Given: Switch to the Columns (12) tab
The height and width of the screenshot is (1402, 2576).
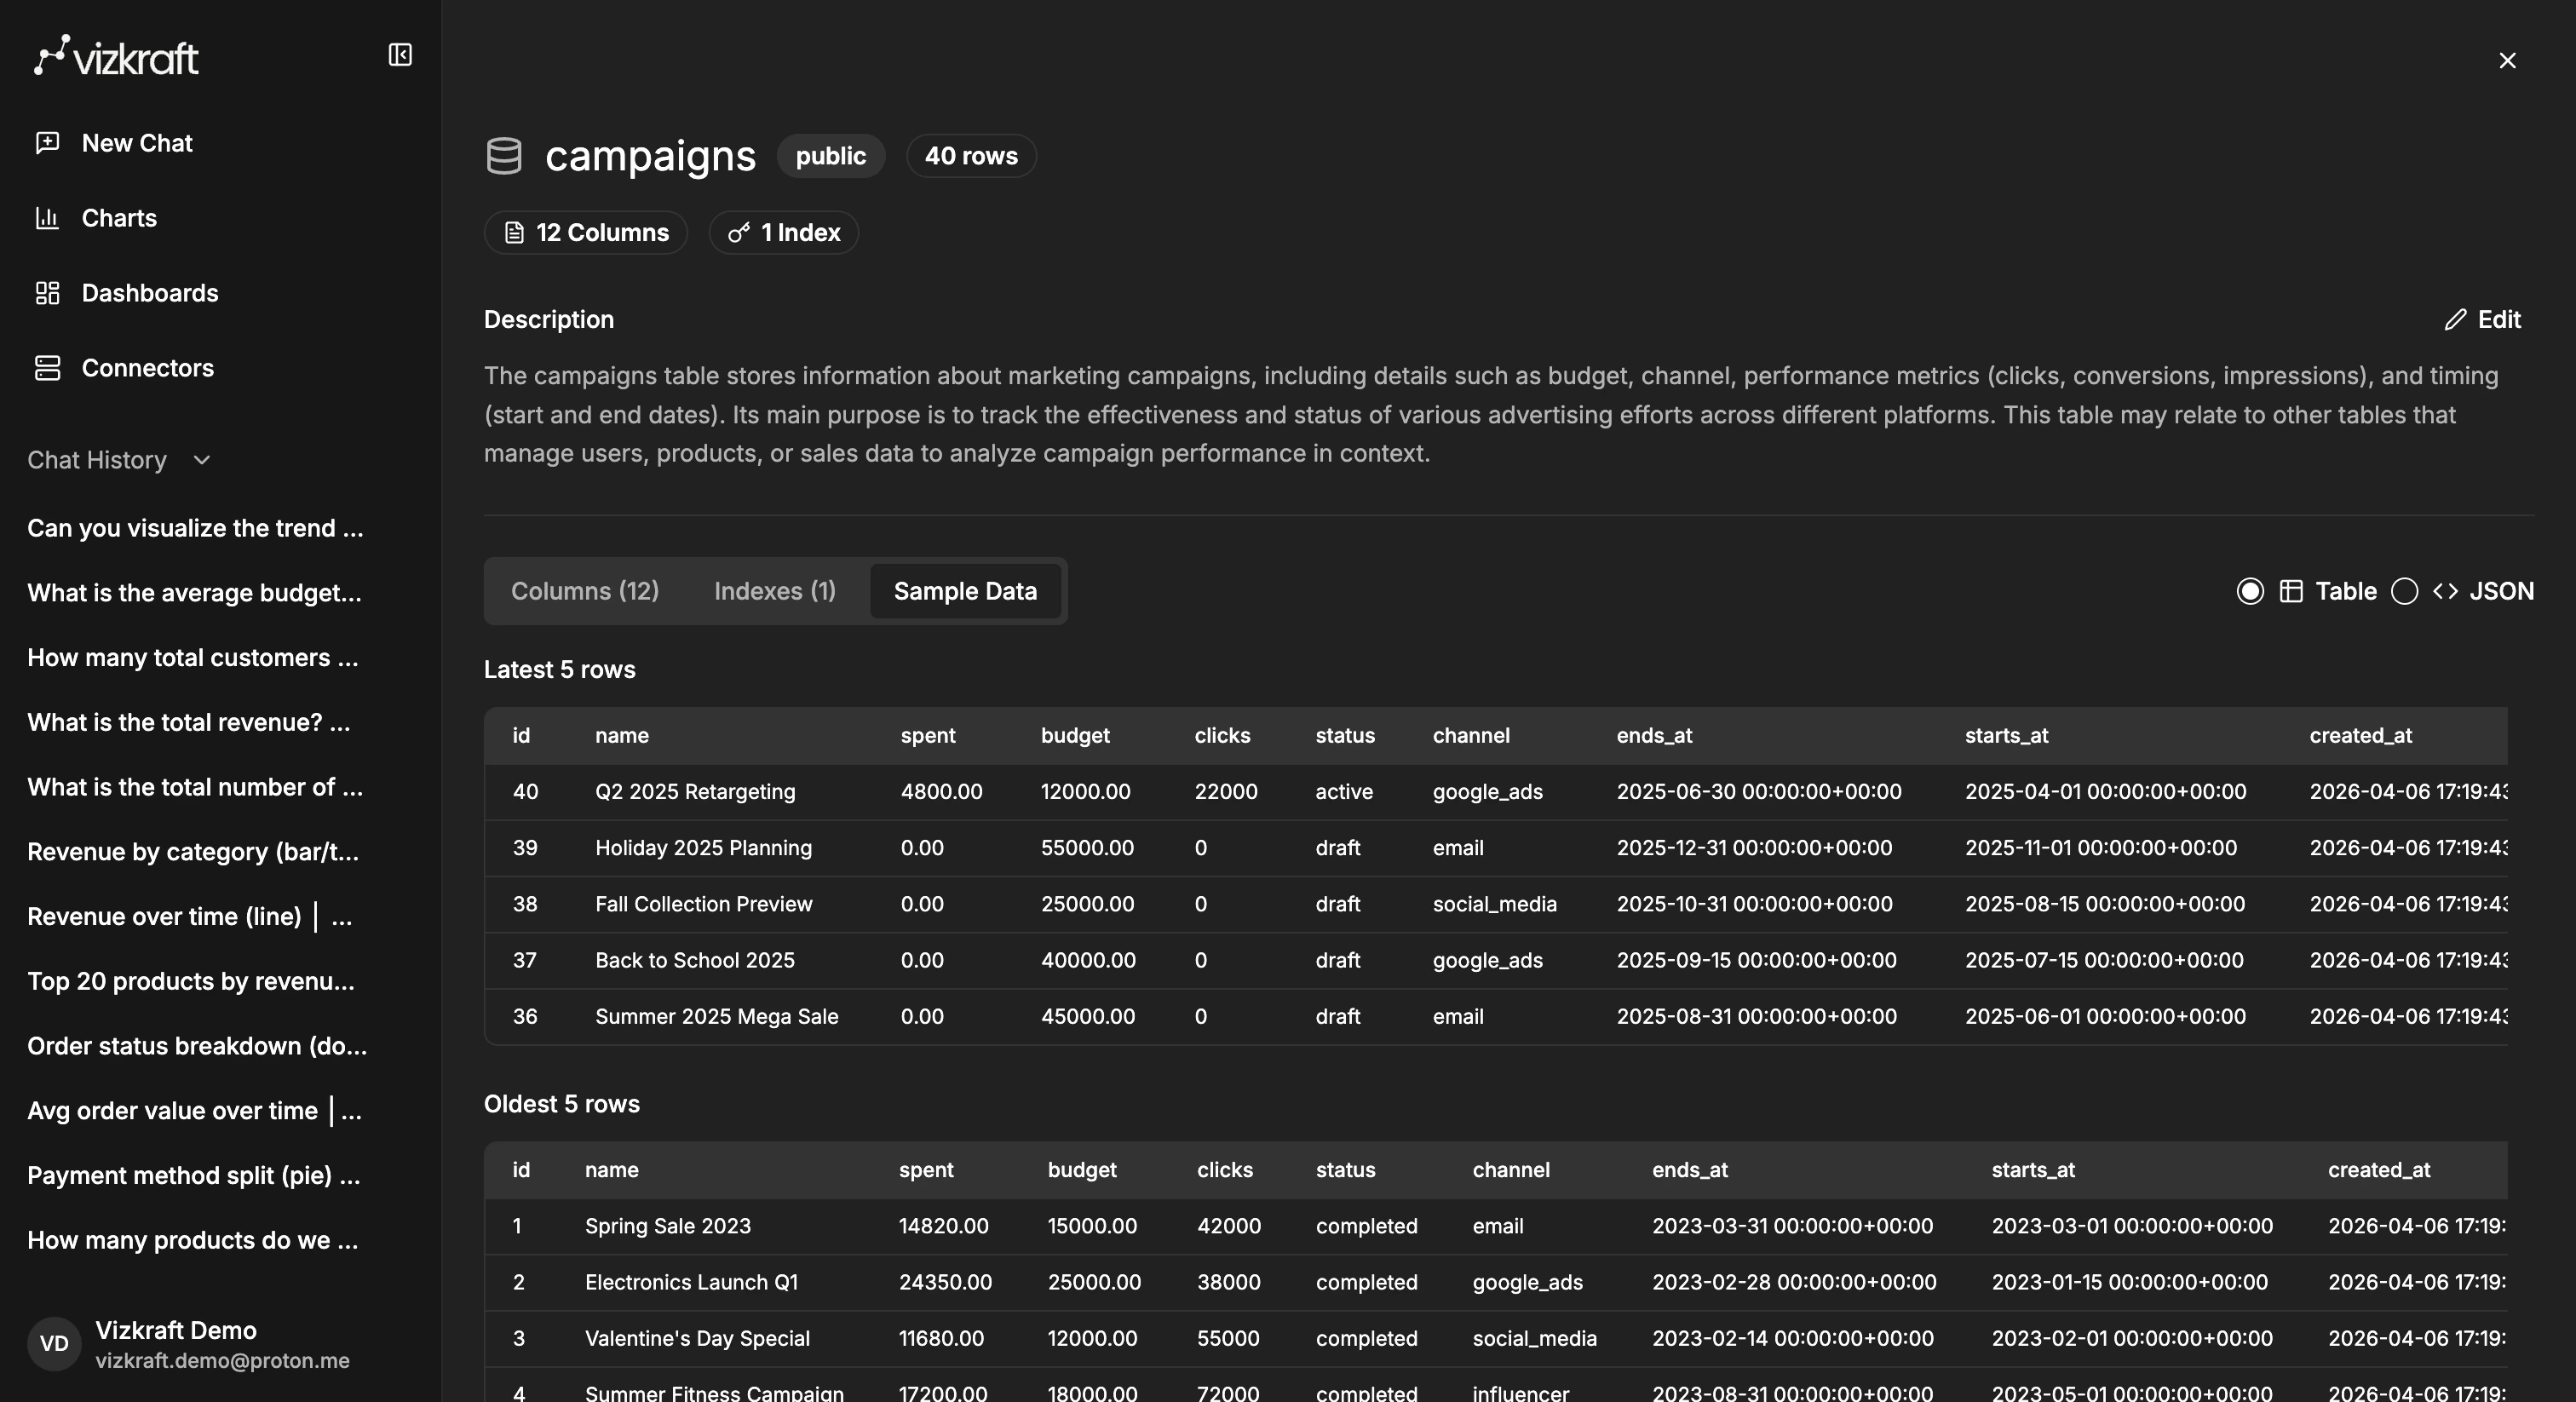Looking at the screenshot, I should coord(585,591).
